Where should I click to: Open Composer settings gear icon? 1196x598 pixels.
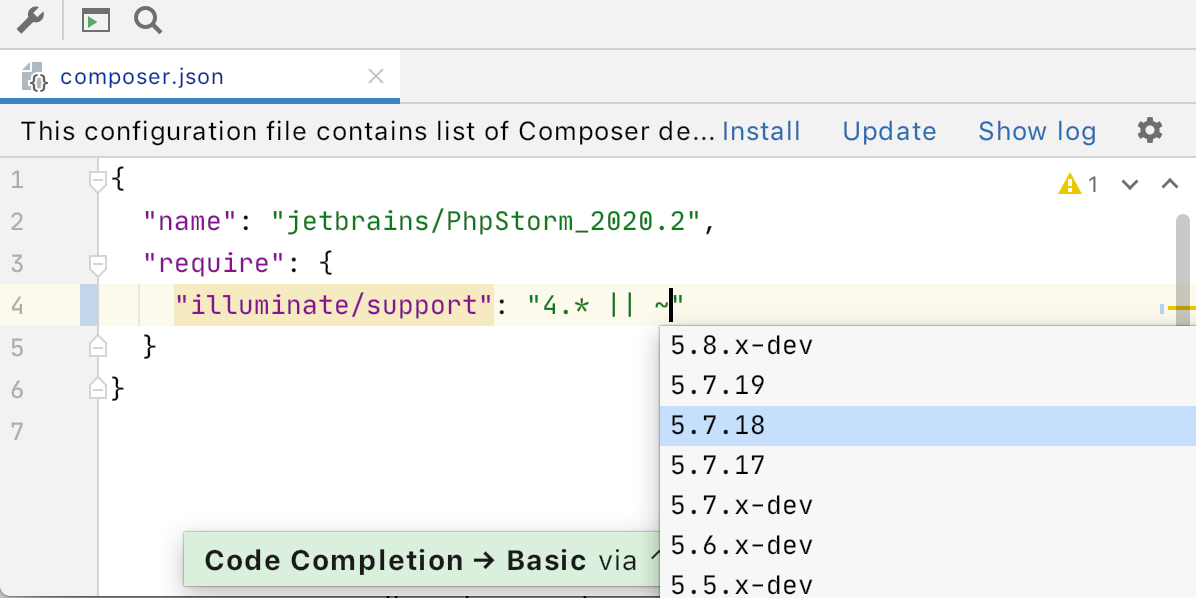click(1150, 130)
